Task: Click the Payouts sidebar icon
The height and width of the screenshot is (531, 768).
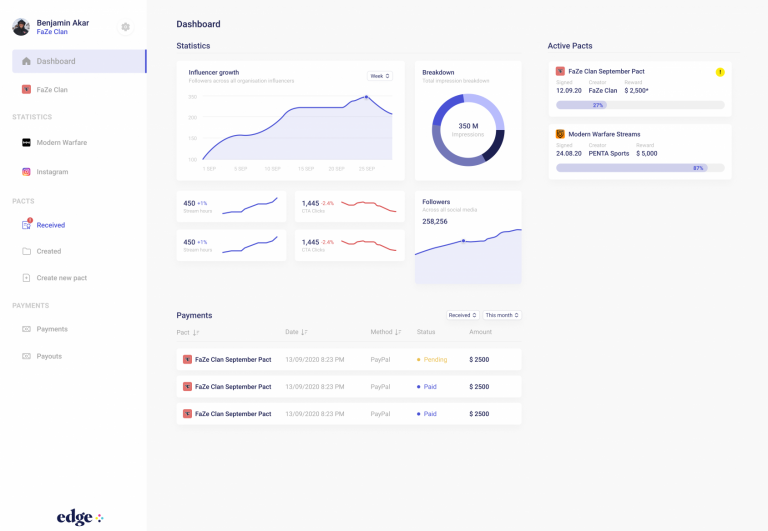Action: 26,356
